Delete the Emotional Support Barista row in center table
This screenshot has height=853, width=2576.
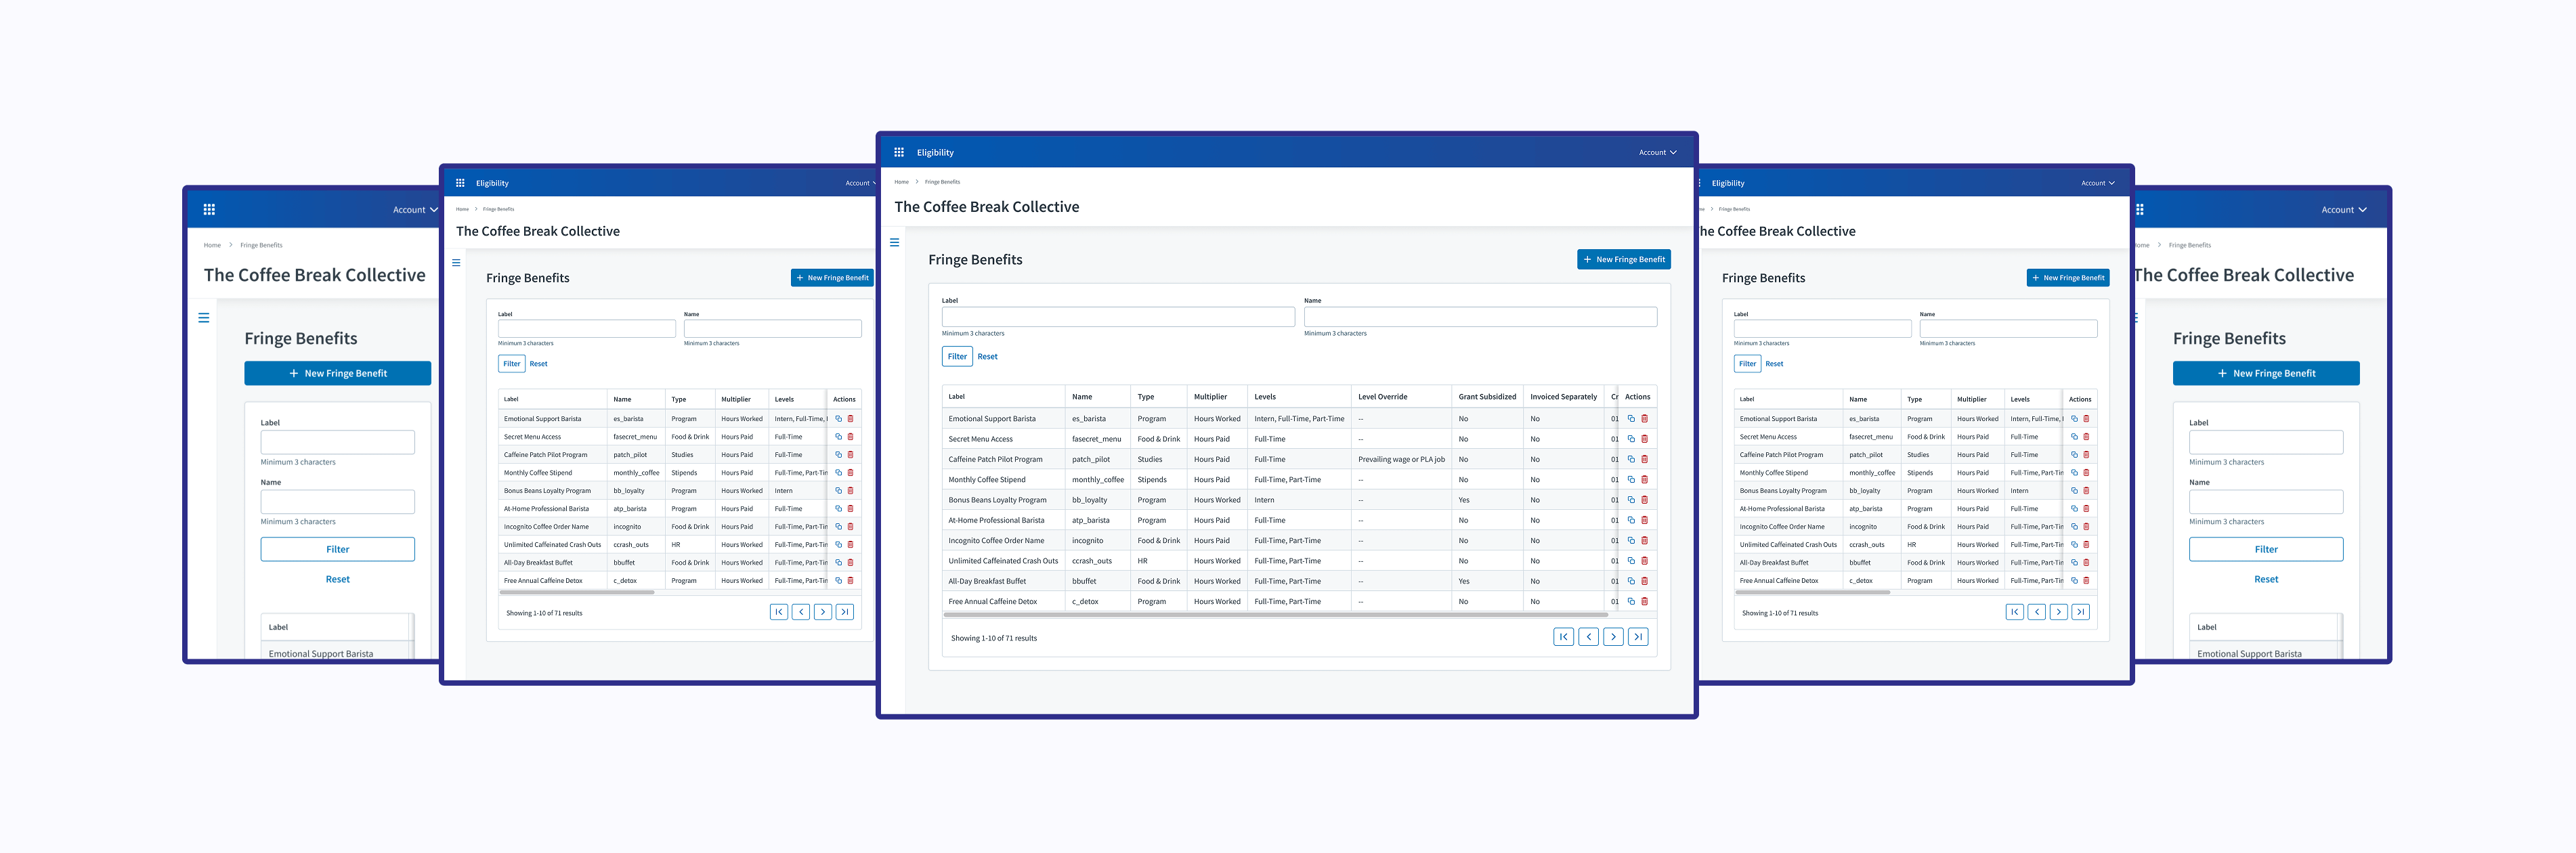pyautogui.click(x=1644, y=419)
